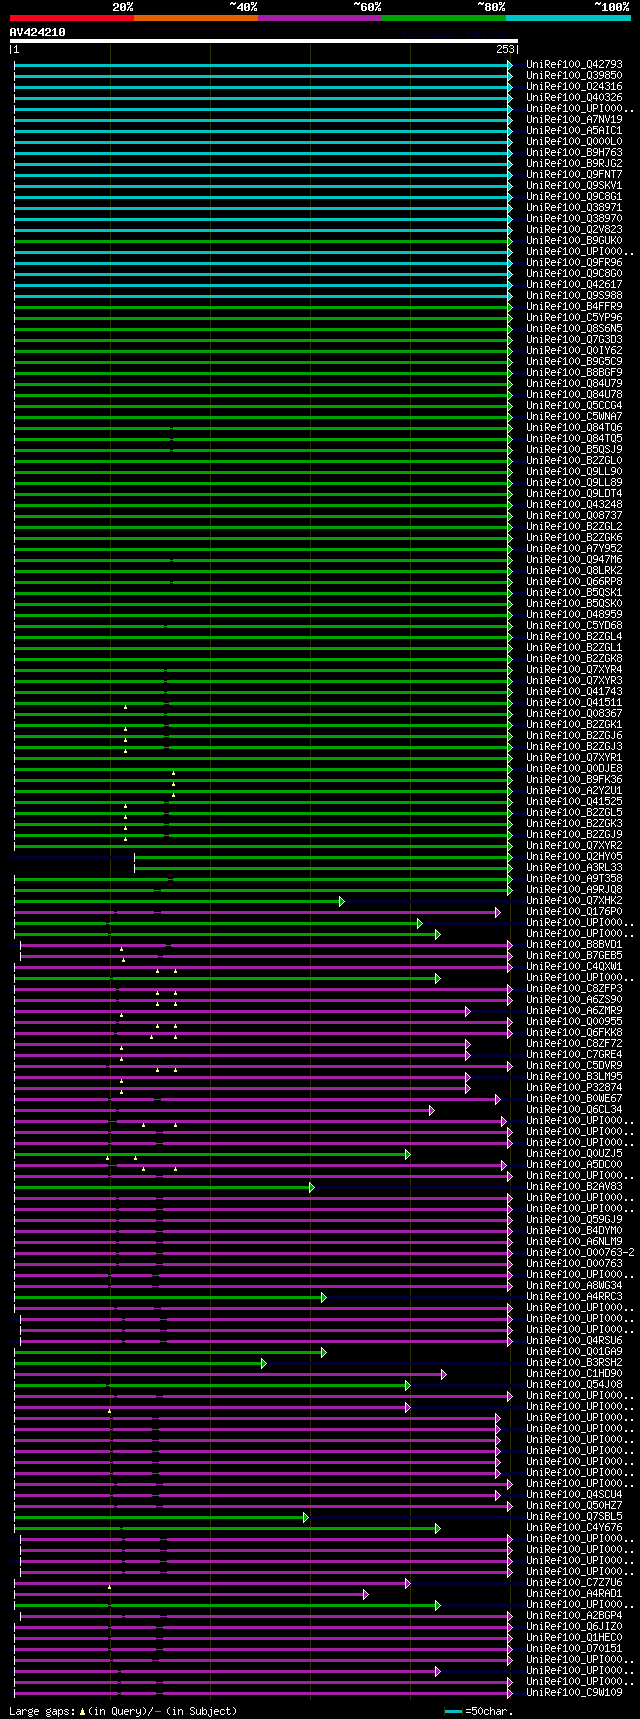Screen dimensions: 640x1719
Task: Click the Large gaps legend text
Action: coord(123,1711)
